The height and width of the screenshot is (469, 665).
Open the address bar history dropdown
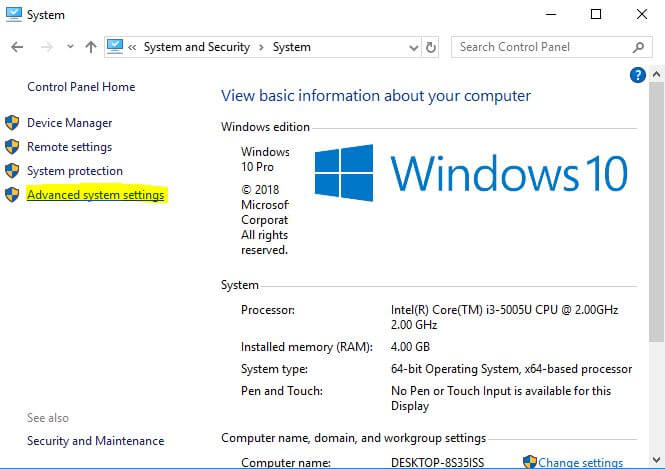414,47
